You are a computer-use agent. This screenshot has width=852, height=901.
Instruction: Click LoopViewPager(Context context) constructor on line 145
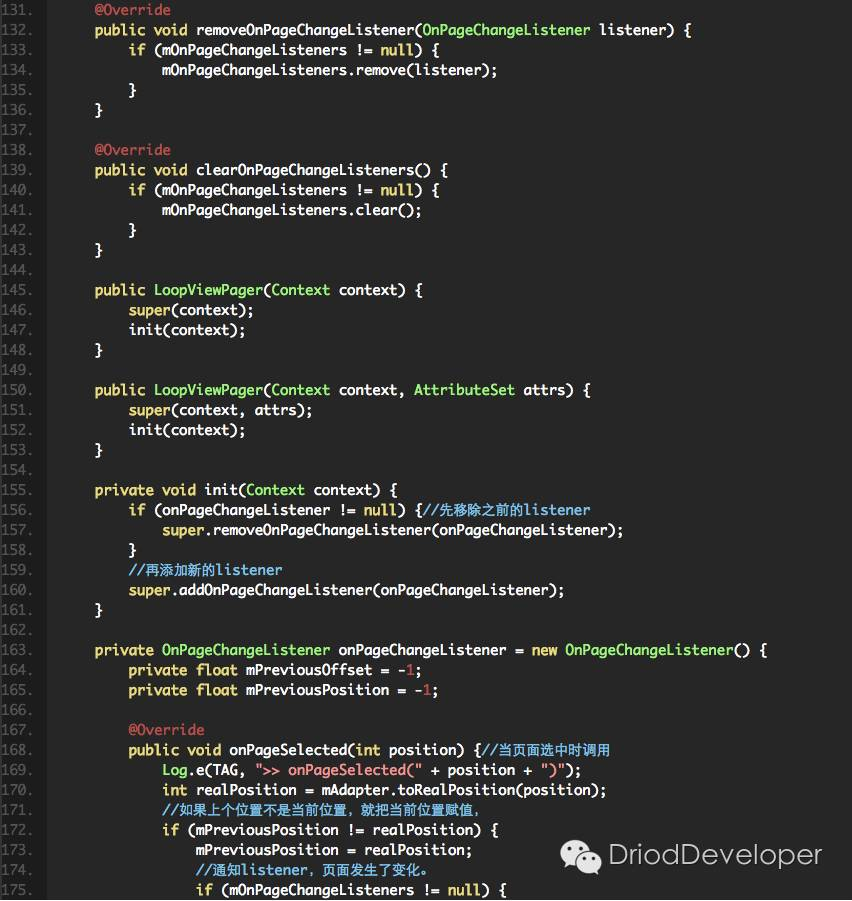click(259, 290)
